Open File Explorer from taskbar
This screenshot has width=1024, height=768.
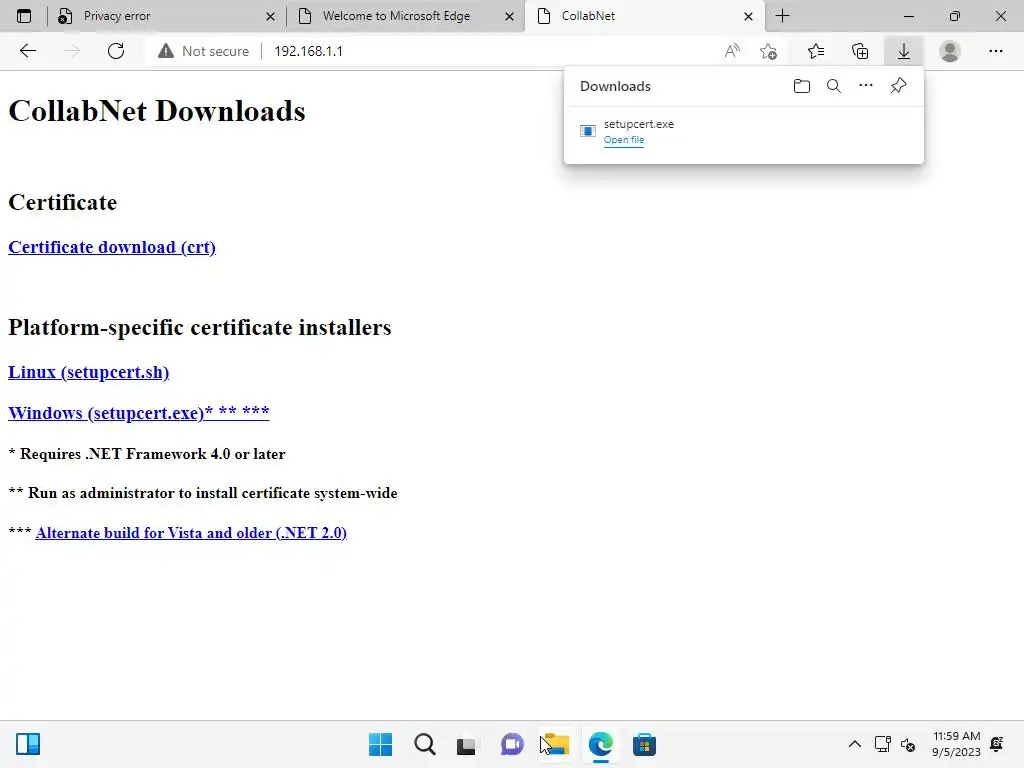556,744
